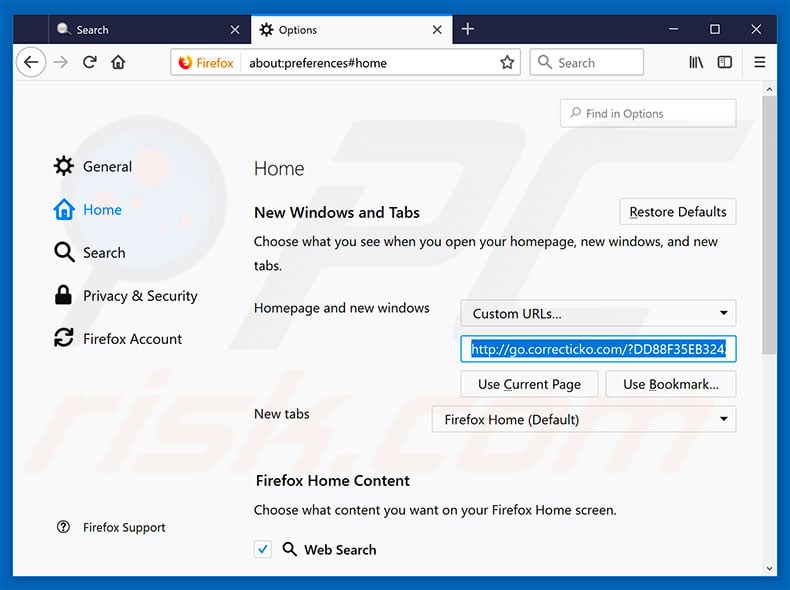Viewport: 790px width, 590px height.
Task: Click Use Bookmark button
Action: [x=671, y=384]
